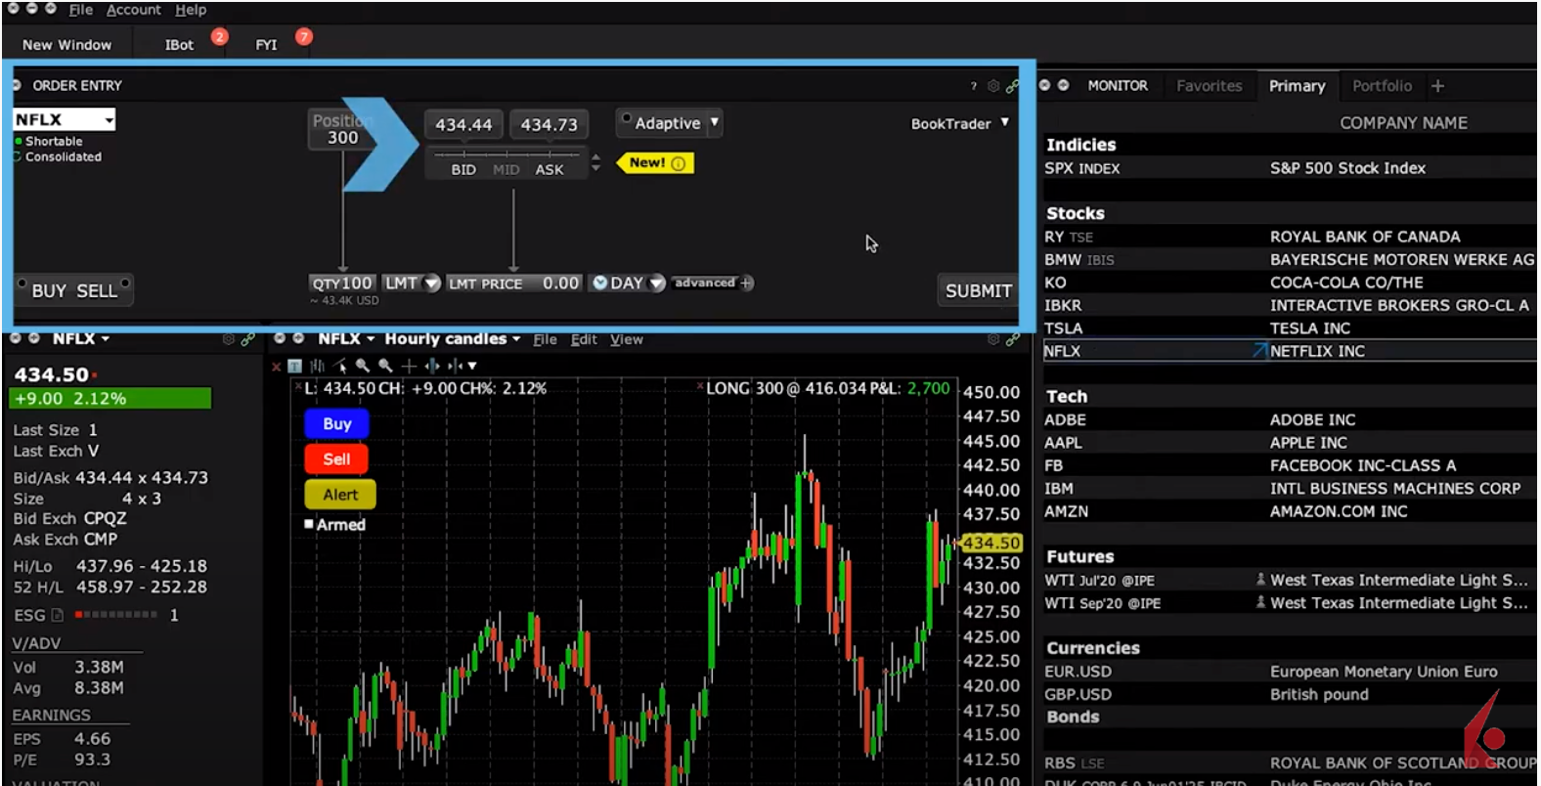Click the LMT PRICE input field
This screenshot has height=786, width=1541.
[x=514, y=283]
